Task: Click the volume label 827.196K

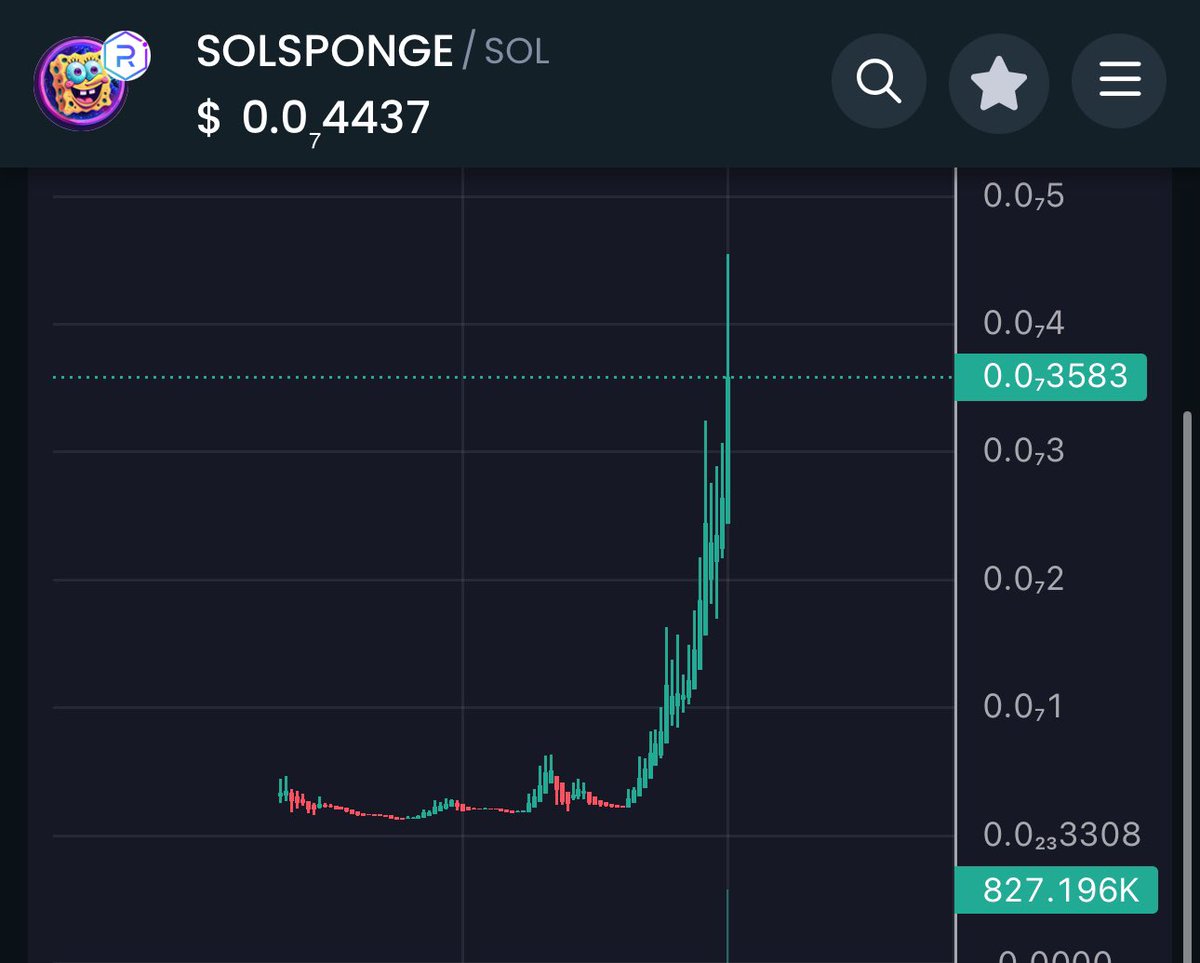Action: coord(1057,889)
